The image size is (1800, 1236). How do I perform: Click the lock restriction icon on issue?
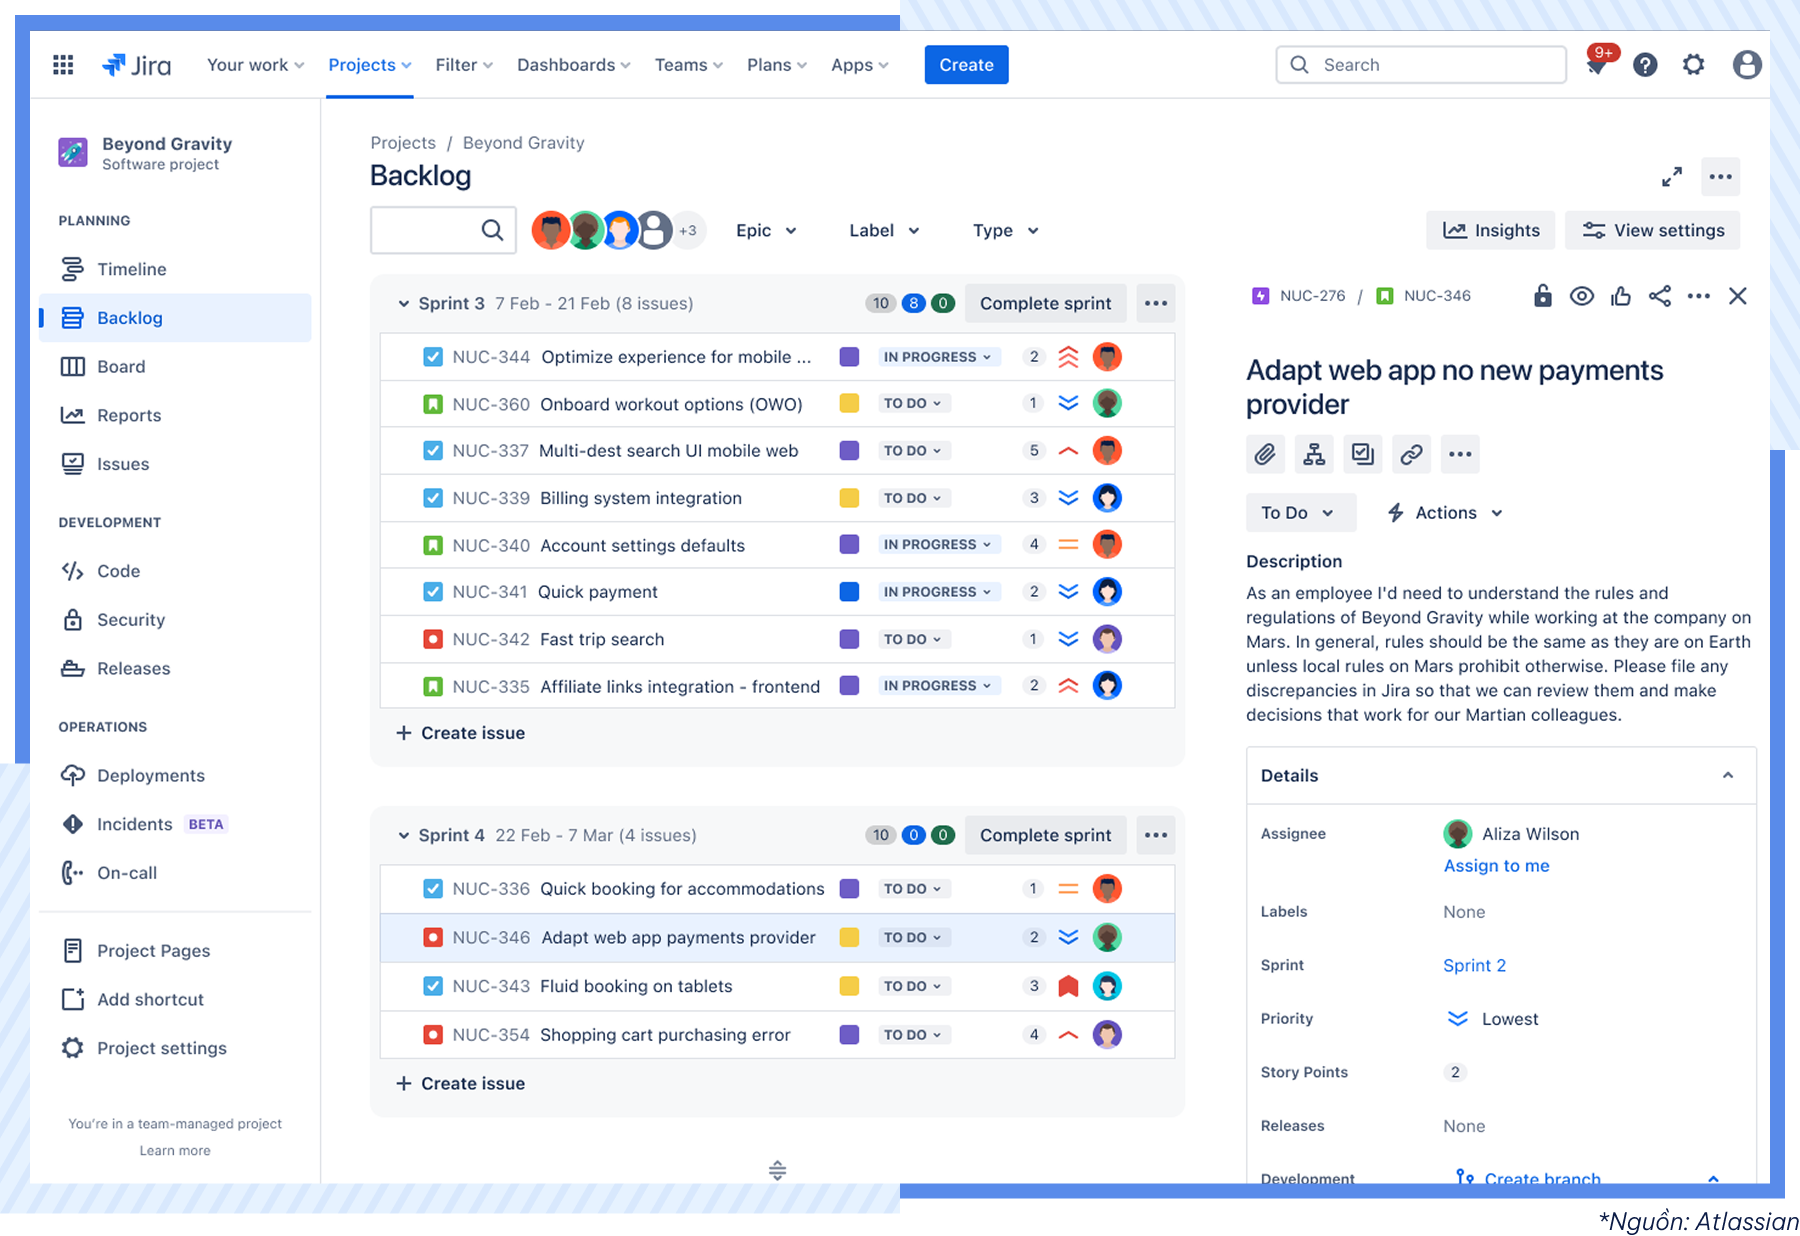tap(1543, 296)
